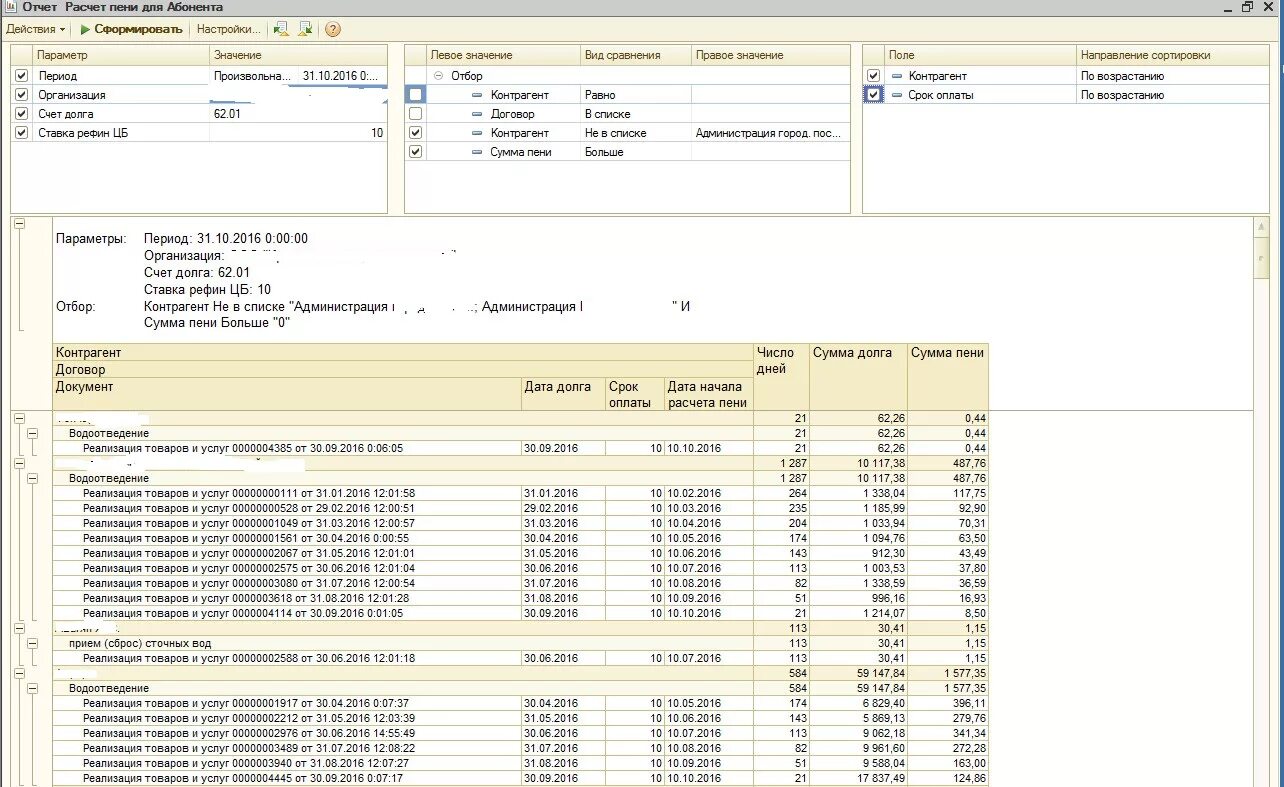Click the Левое значение column header

pos(503,55)
